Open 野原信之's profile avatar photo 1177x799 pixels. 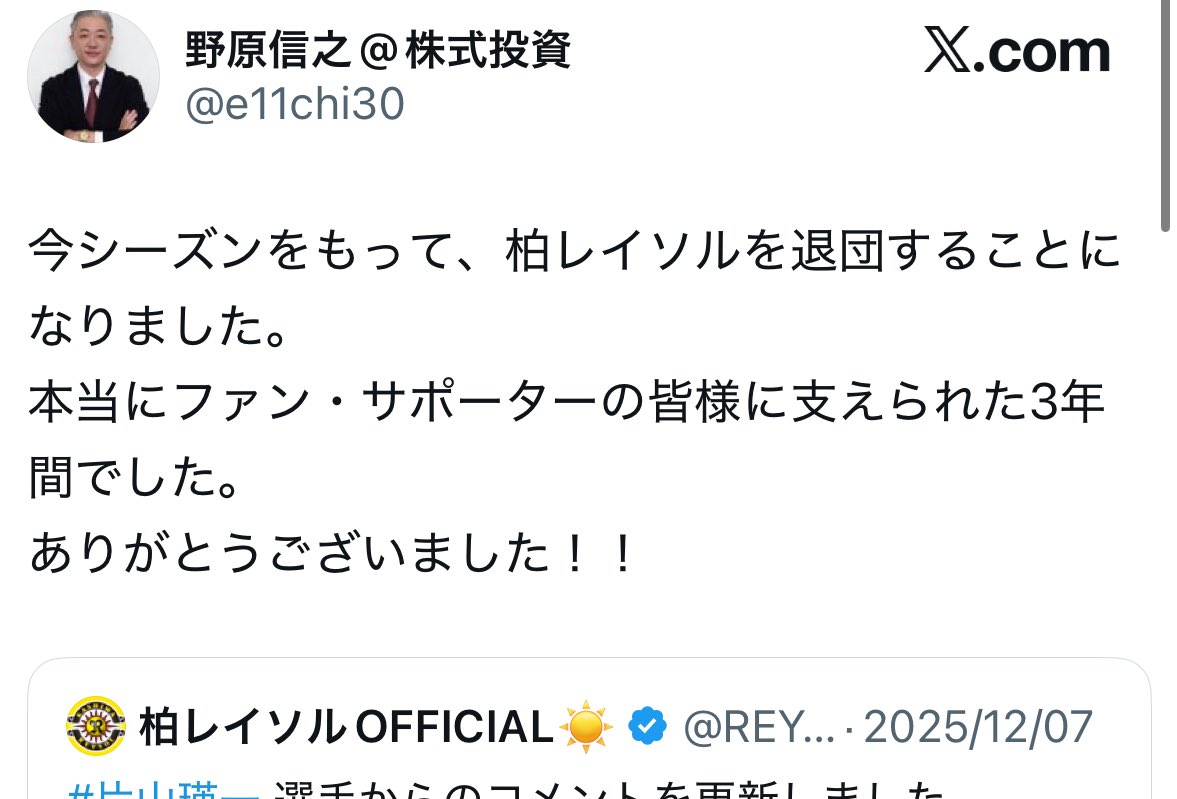pyautogui.click(x=93, y=76)
